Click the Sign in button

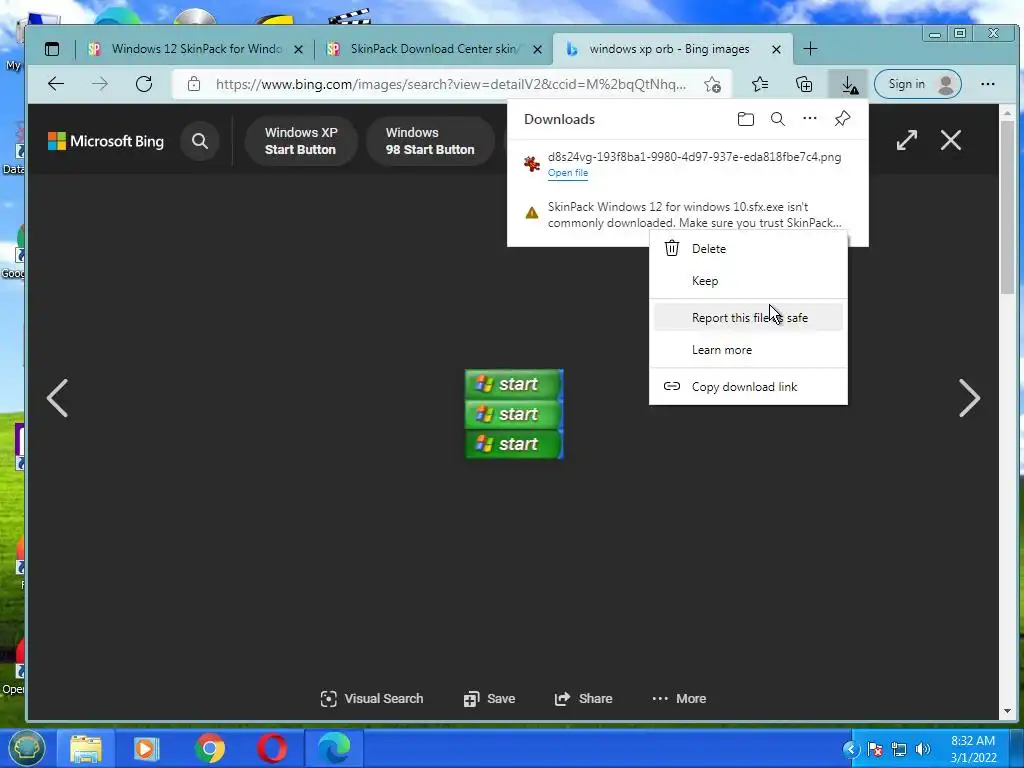(x=918, y=84)
